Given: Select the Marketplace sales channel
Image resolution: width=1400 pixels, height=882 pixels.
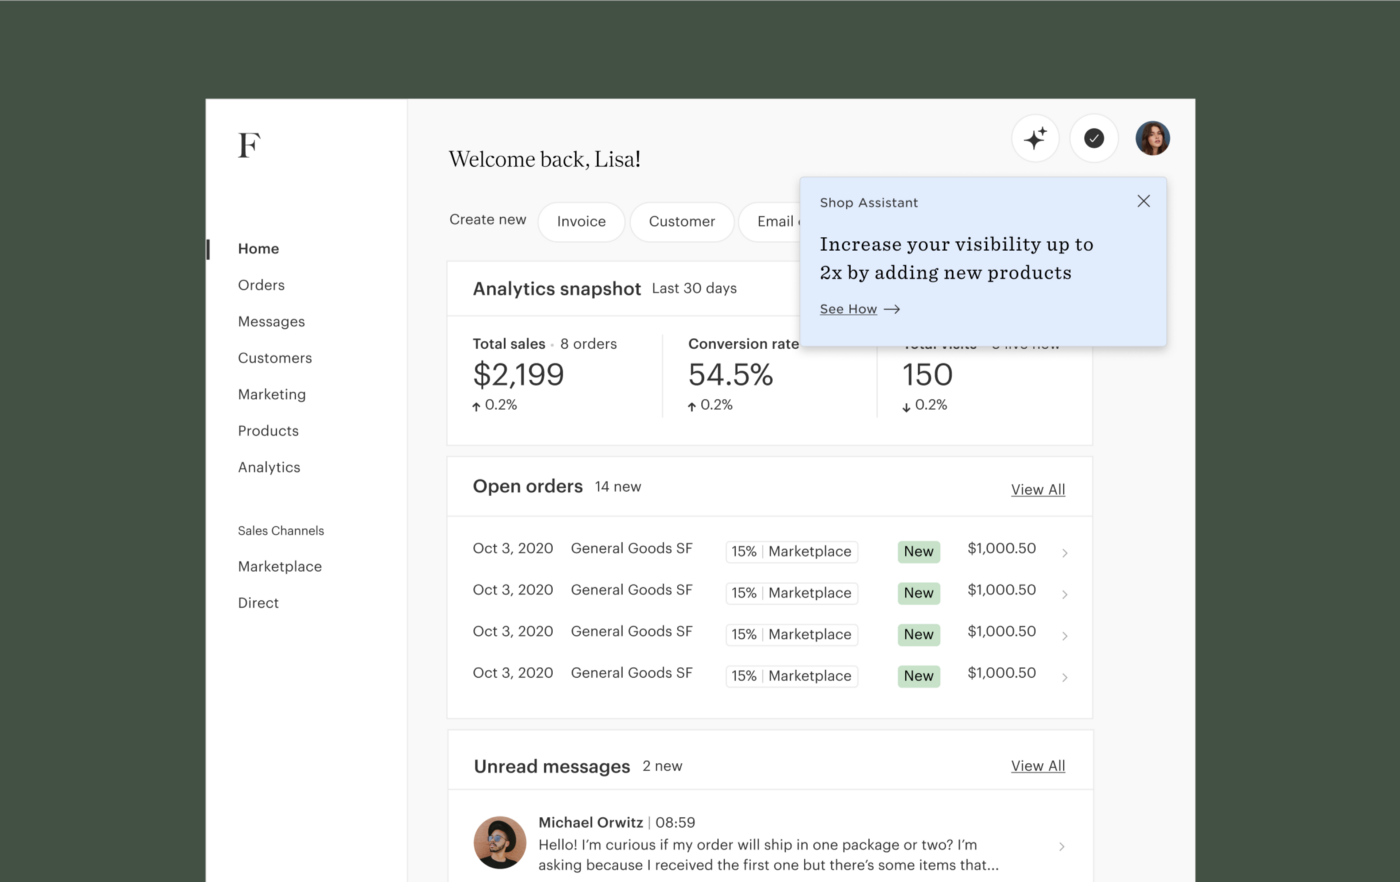Looking at the screenshot, I should pyautogui.click(x=279, y=566).
